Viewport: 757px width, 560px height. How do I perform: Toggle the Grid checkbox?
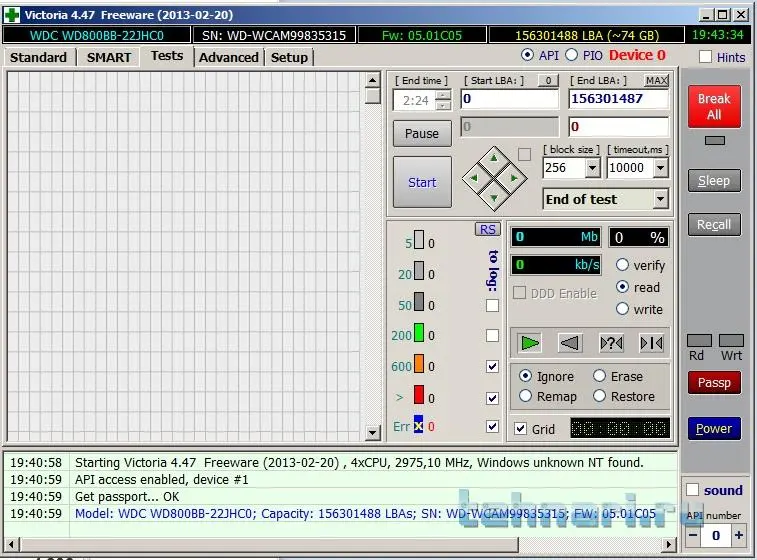[520, 429]
